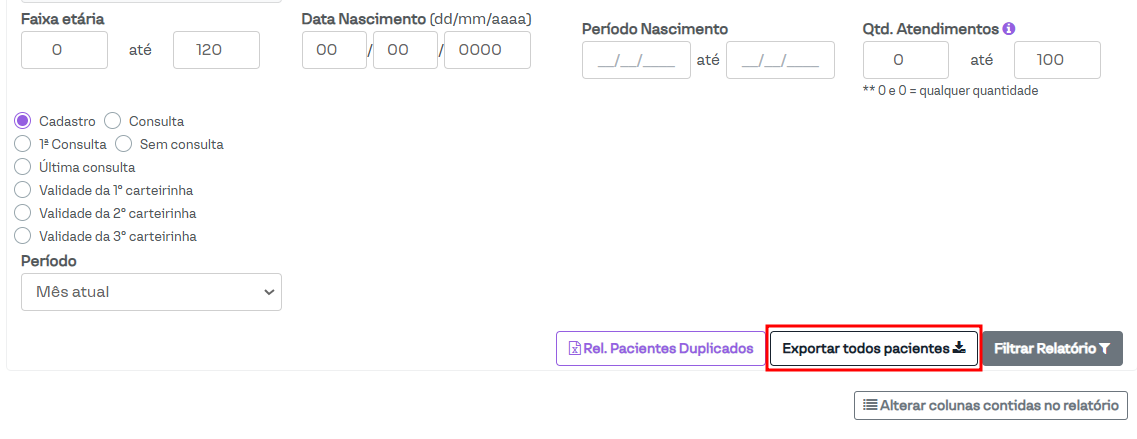This screenshot has width=1137, height=439.
Task: Select Validade da 1ª carteirinha option
Action: pos(23,190)
